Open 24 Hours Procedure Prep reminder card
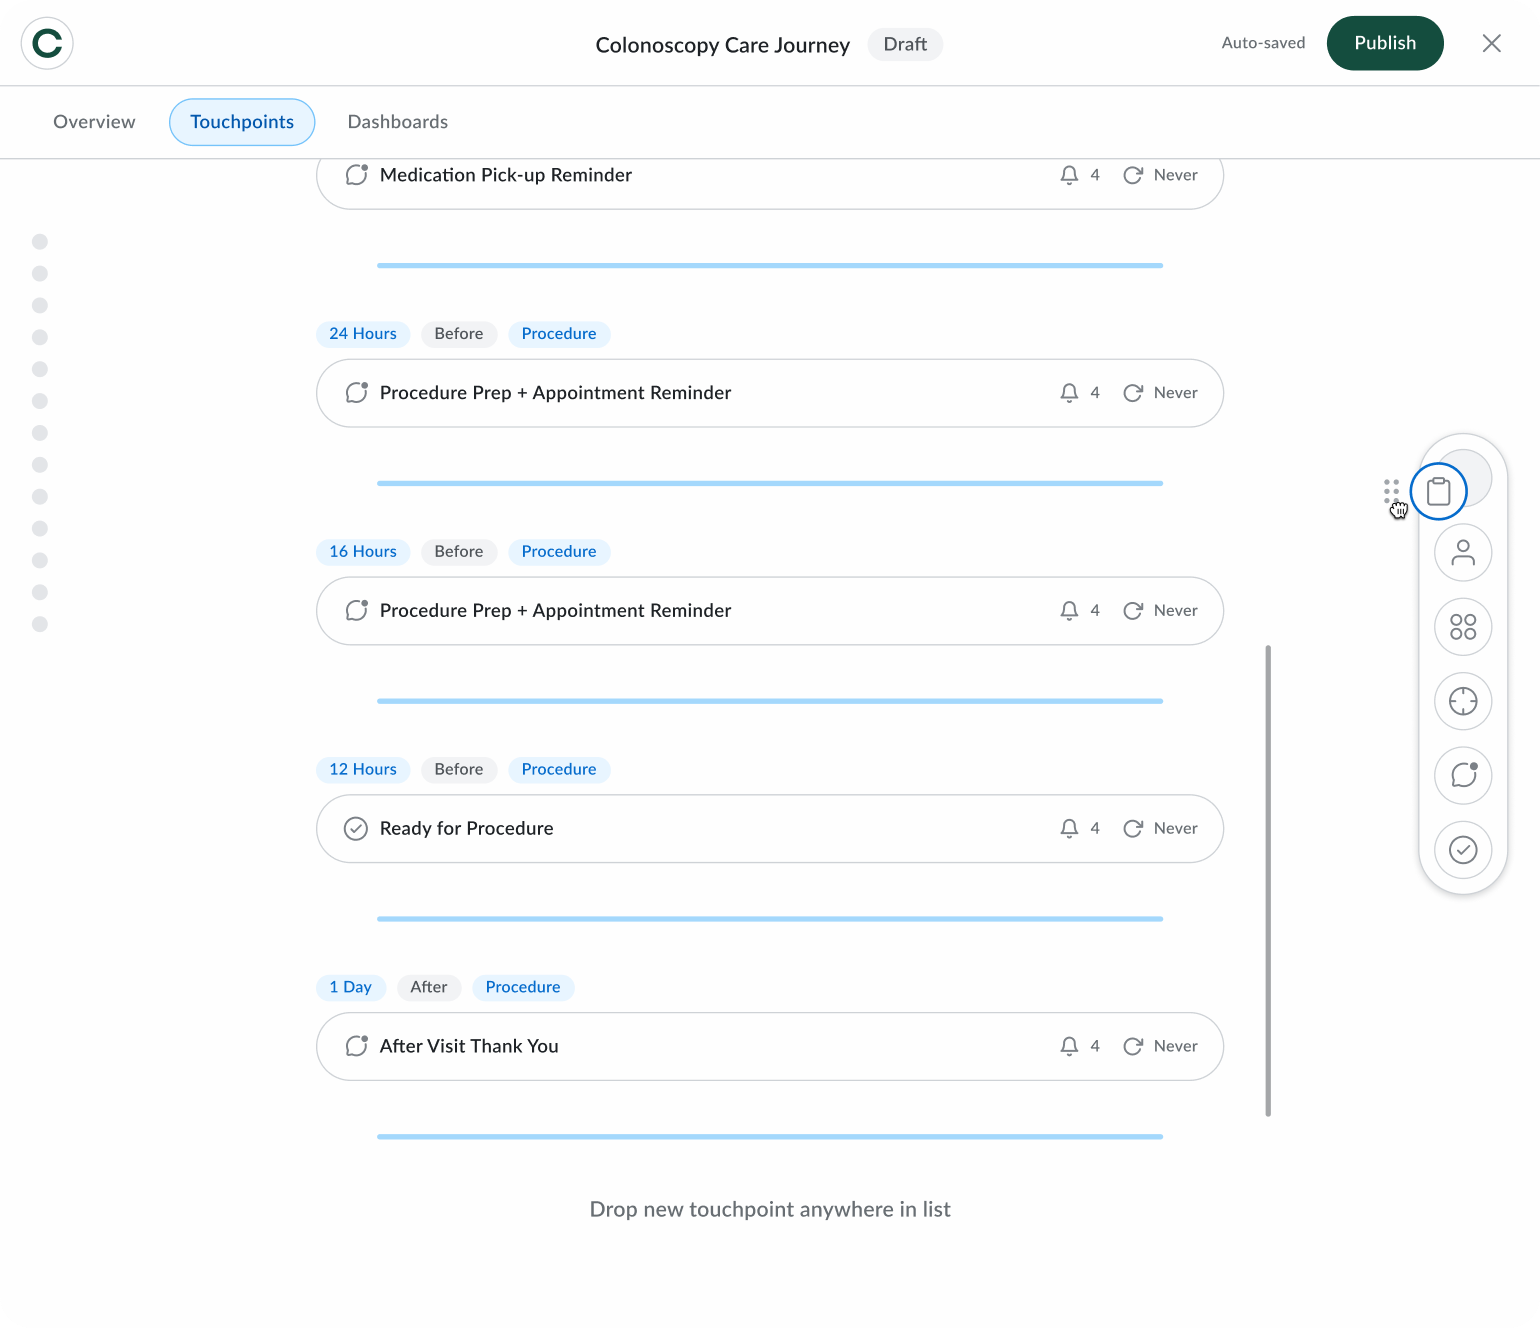 pyautogui.click(x=770, y=393)
